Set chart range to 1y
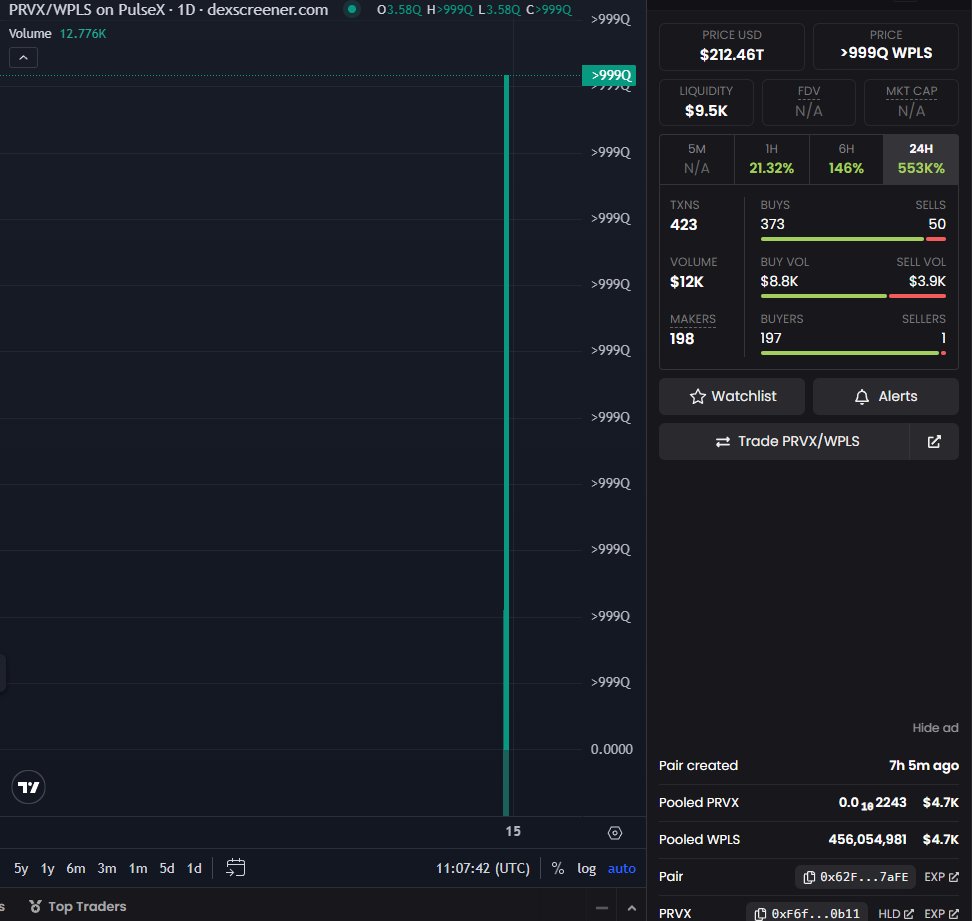This screenshot has height=921, width=972. 48,868
